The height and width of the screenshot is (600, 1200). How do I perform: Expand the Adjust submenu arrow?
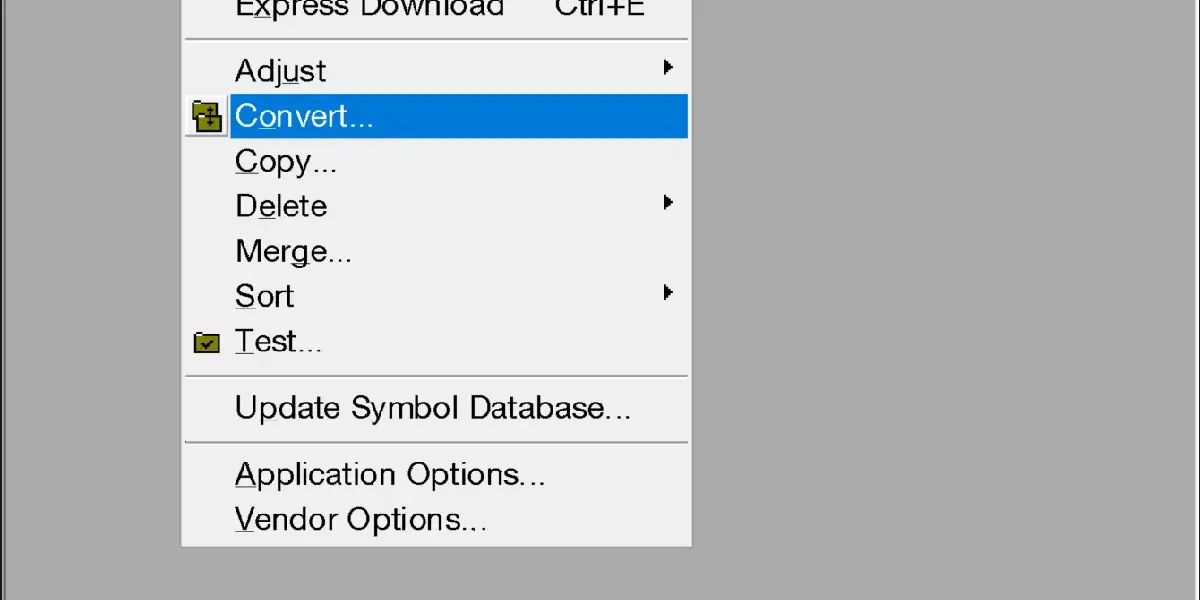(668, 68)
